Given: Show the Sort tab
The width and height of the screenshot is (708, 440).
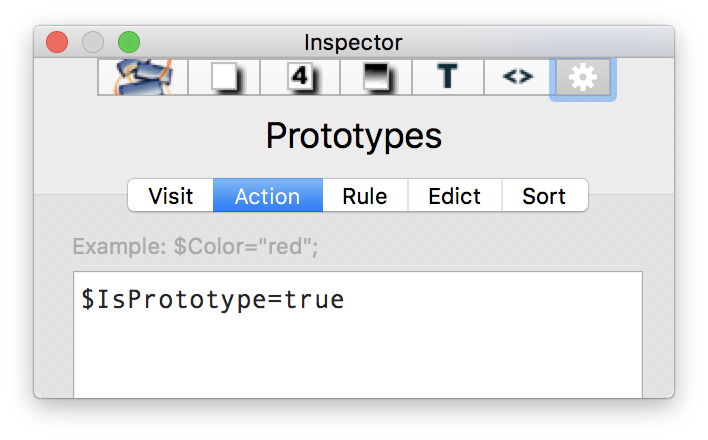Looking at the screenshot, I should pos(544,196).
